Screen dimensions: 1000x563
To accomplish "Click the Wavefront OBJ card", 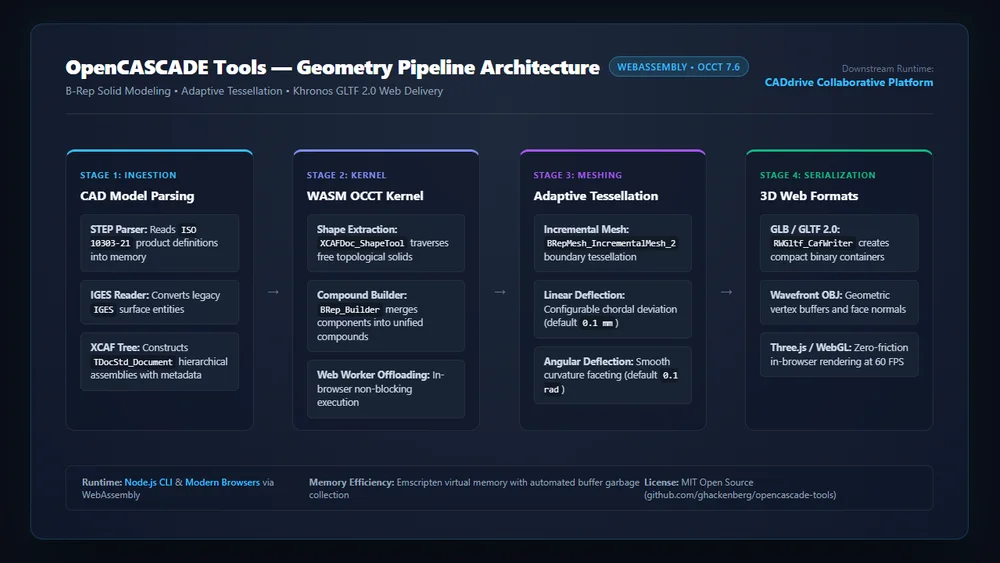I will coord(839,302).
